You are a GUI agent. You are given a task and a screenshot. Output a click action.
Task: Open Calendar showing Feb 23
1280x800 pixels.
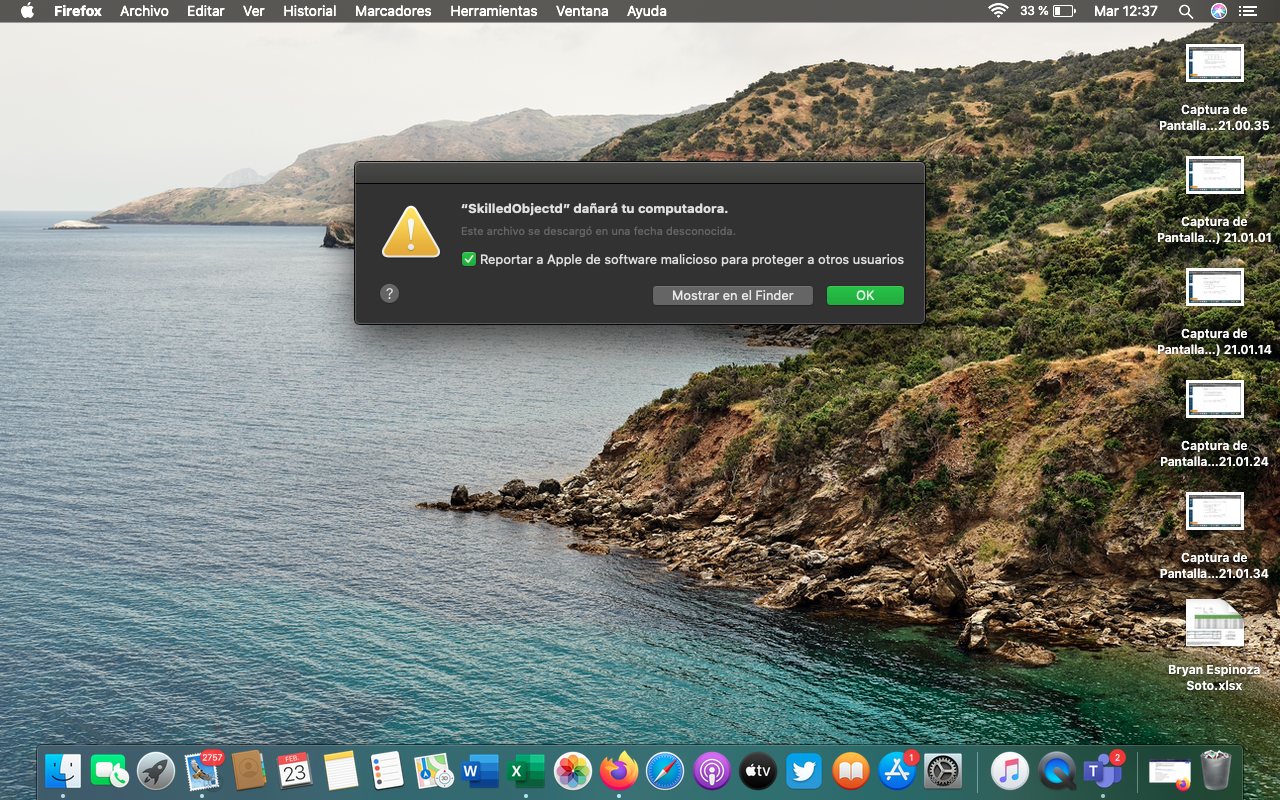[294, 771]
